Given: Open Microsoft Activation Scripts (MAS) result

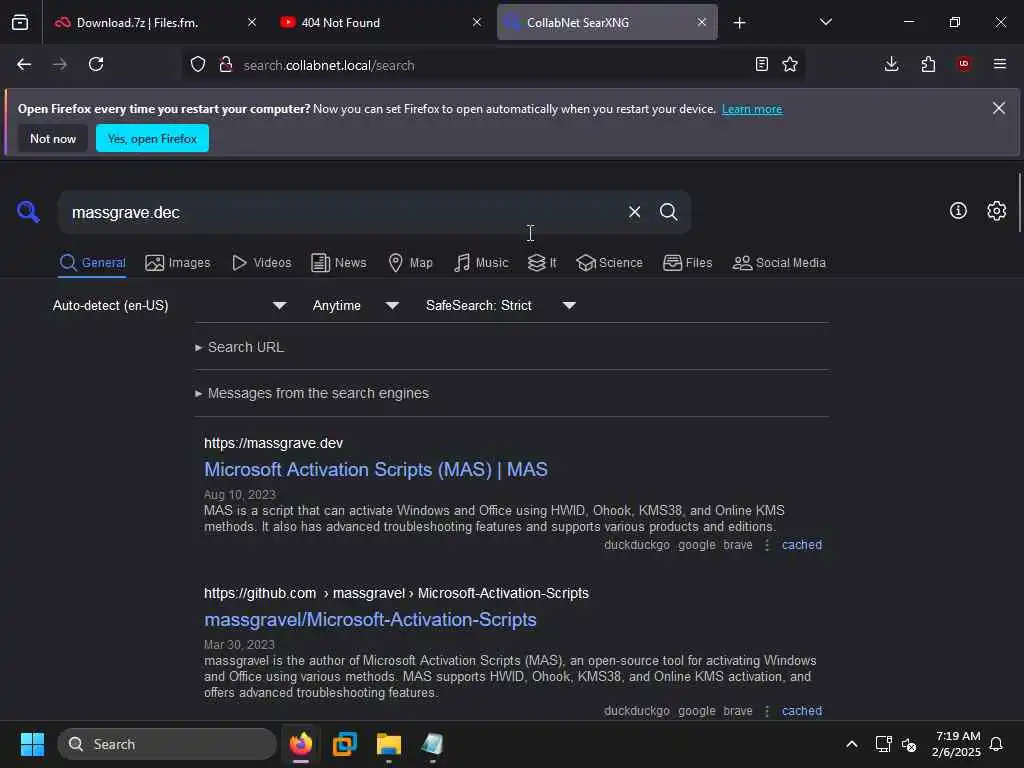Looking at the screenshot, I should [376, 470].
